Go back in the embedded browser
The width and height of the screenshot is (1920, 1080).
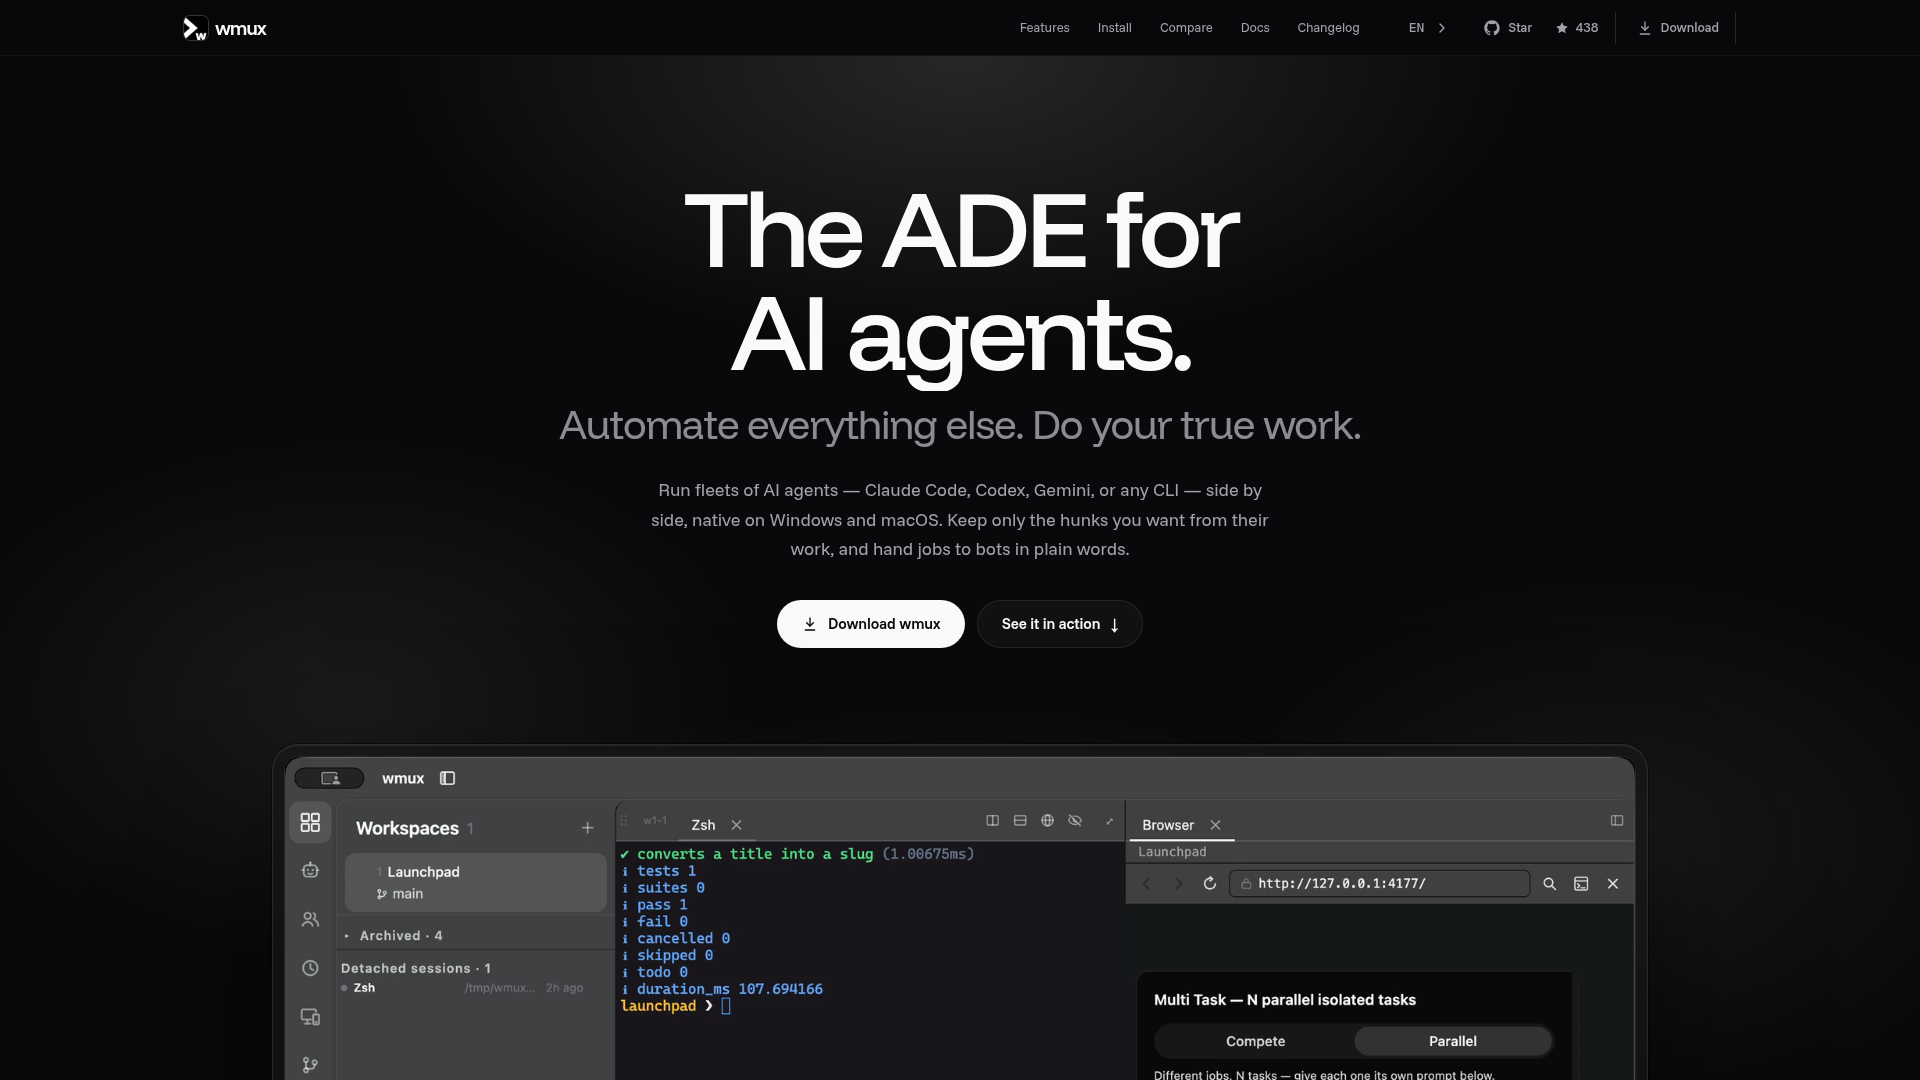pyautogui.click(x=1147, y=884)
